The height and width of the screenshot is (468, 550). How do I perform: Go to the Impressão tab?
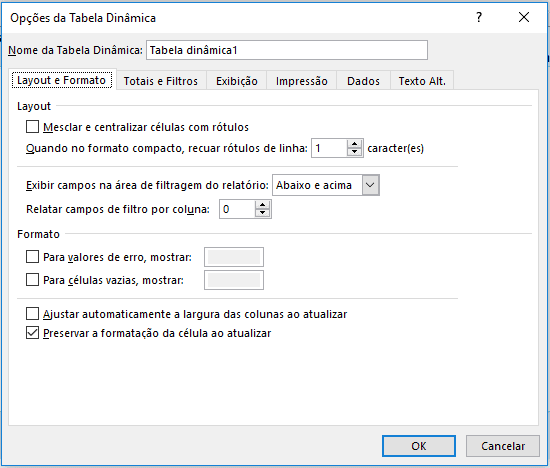tap(302, 81)
